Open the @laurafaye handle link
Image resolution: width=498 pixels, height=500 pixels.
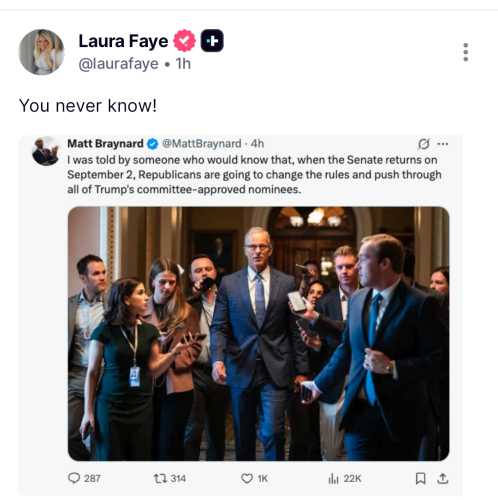click(x=118, y=64)
